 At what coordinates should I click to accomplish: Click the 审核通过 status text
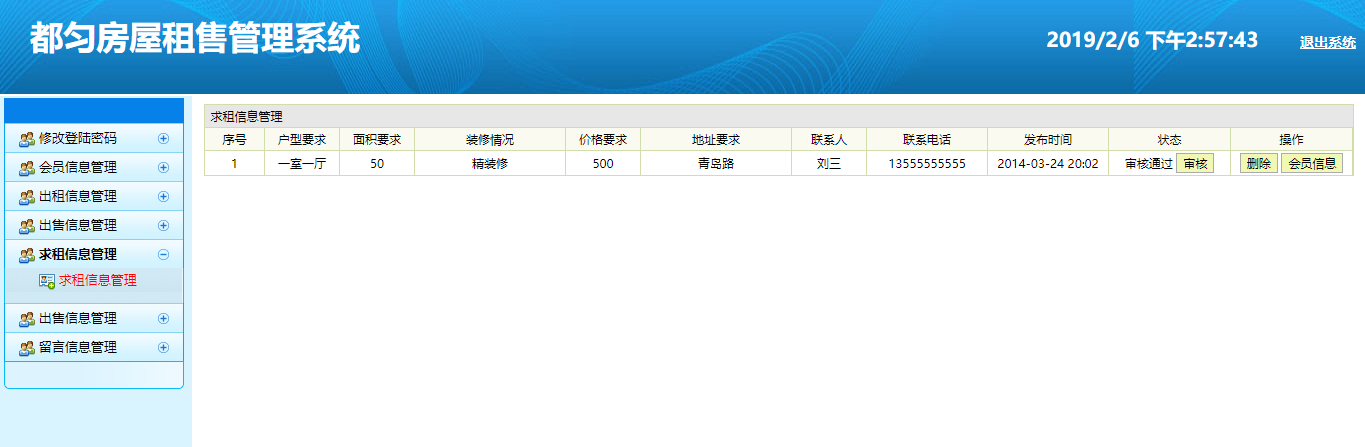[x=1148, y=163]
